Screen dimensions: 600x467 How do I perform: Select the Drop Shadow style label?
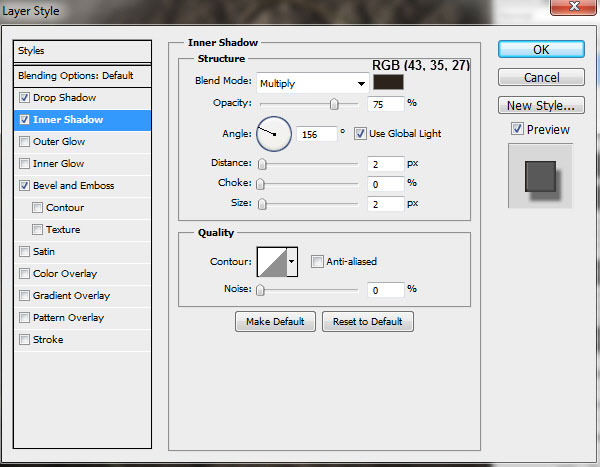click(64, 98)
